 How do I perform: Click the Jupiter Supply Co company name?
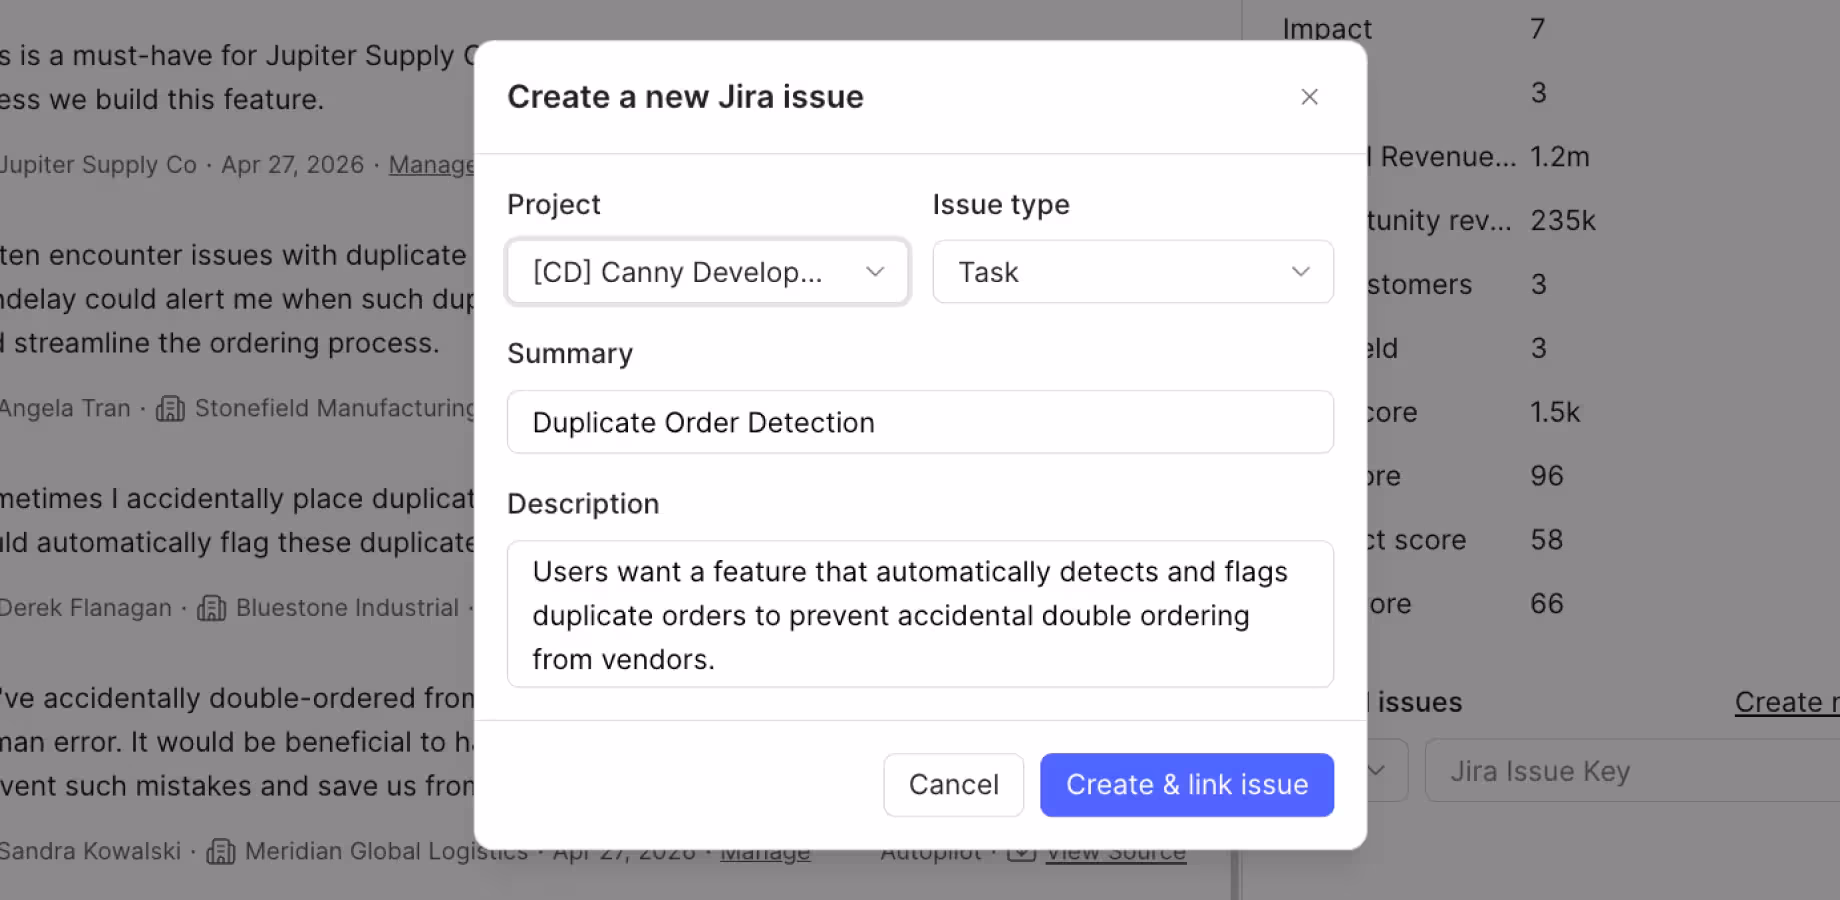98,165
